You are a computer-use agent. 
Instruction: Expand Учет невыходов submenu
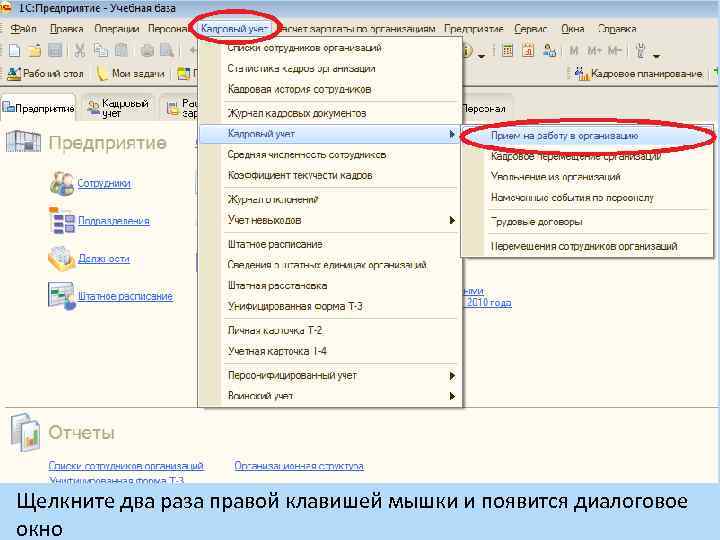point(329,220)
